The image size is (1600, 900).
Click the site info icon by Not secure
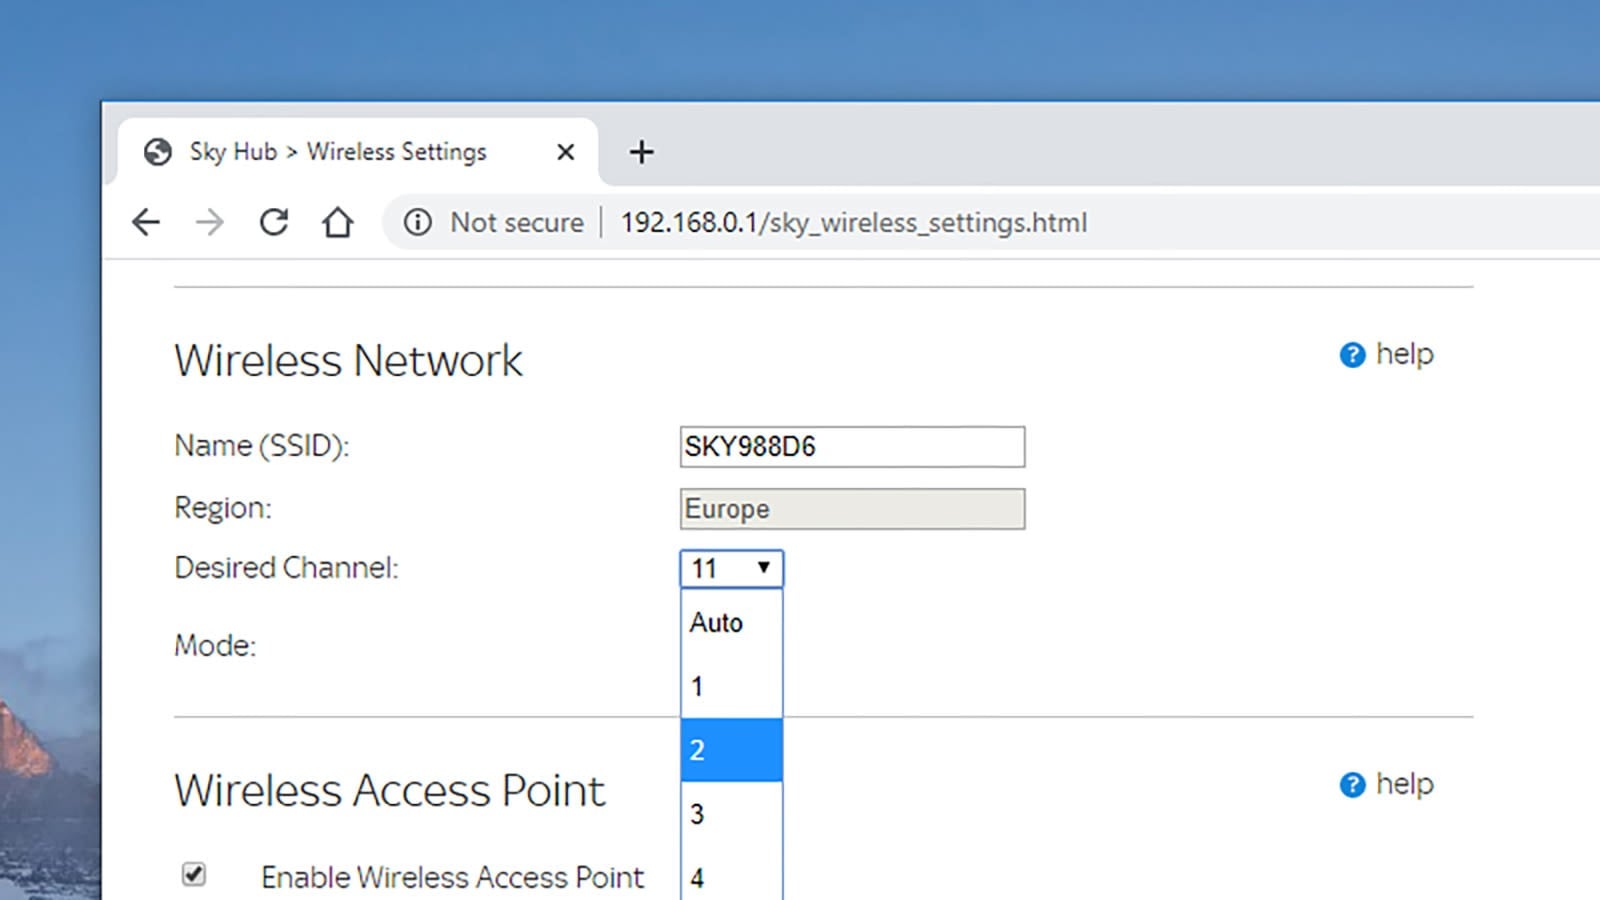(418, 222)
